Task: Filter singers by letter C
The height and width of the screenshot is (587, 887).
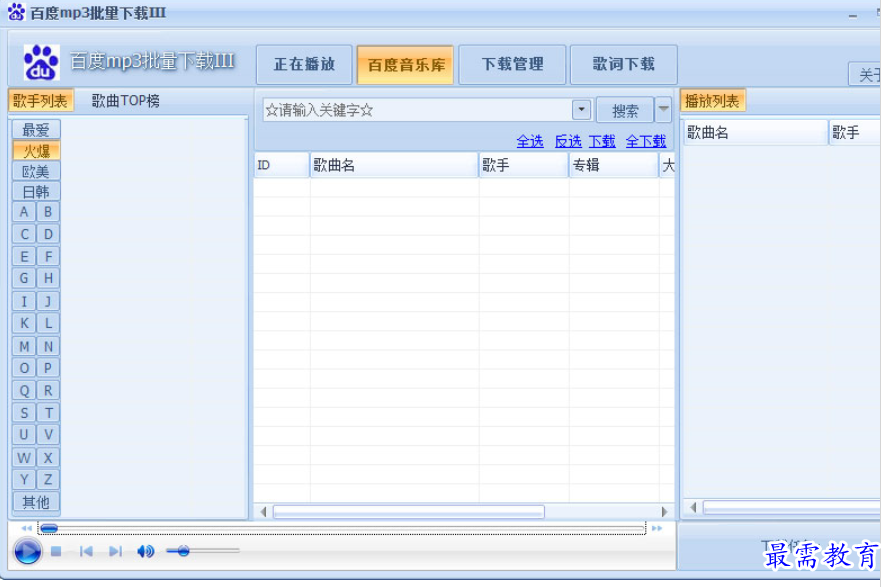Action: pos(24,234)
